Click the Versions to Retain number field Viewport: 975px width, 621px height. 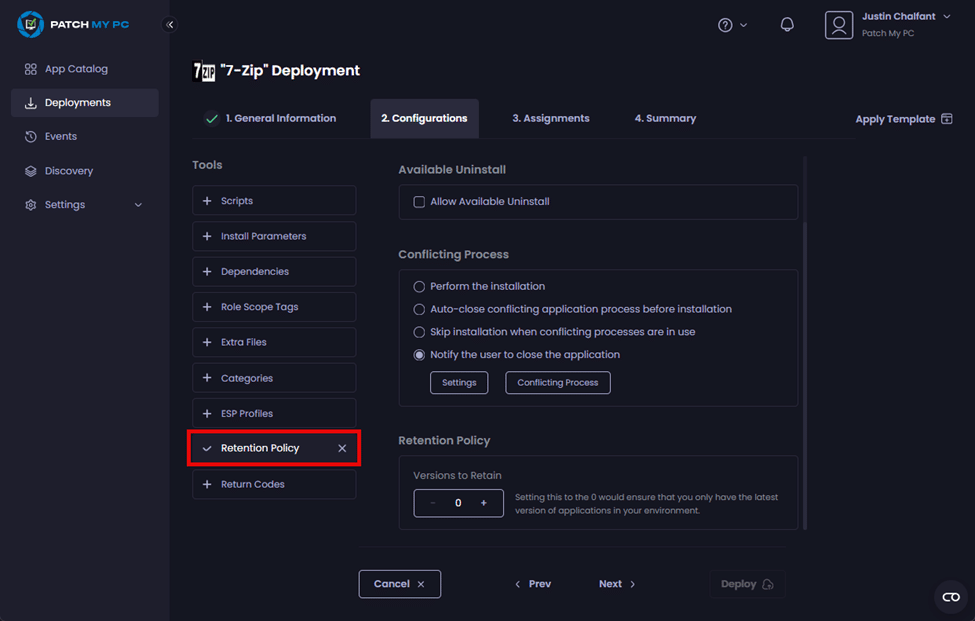(x=458, y=503)
